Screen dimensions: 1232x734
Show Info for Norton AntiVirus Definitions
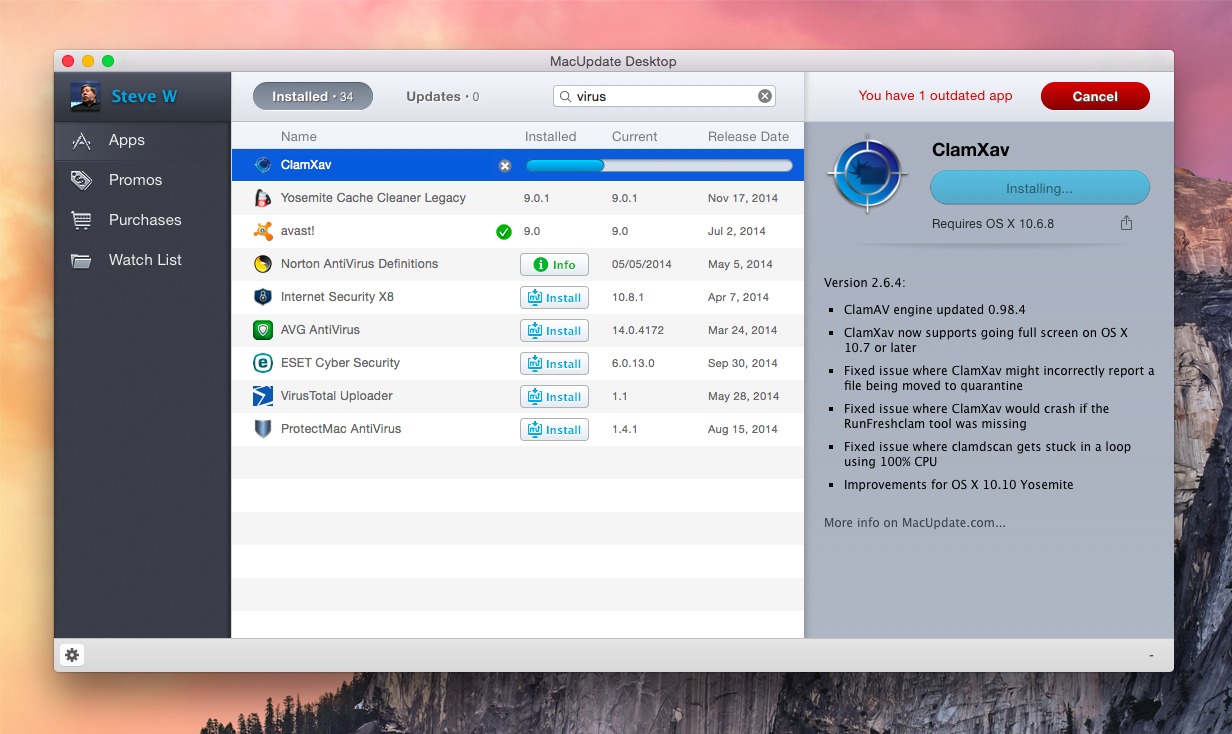554,265
